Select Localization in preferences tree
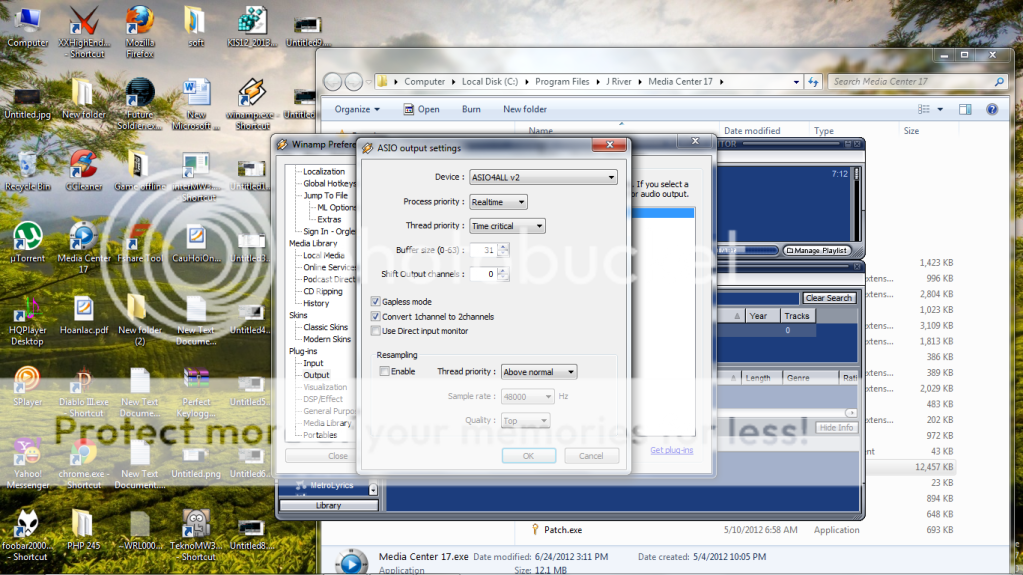This screenshot has height=575, width=1023. click(324, 172)
